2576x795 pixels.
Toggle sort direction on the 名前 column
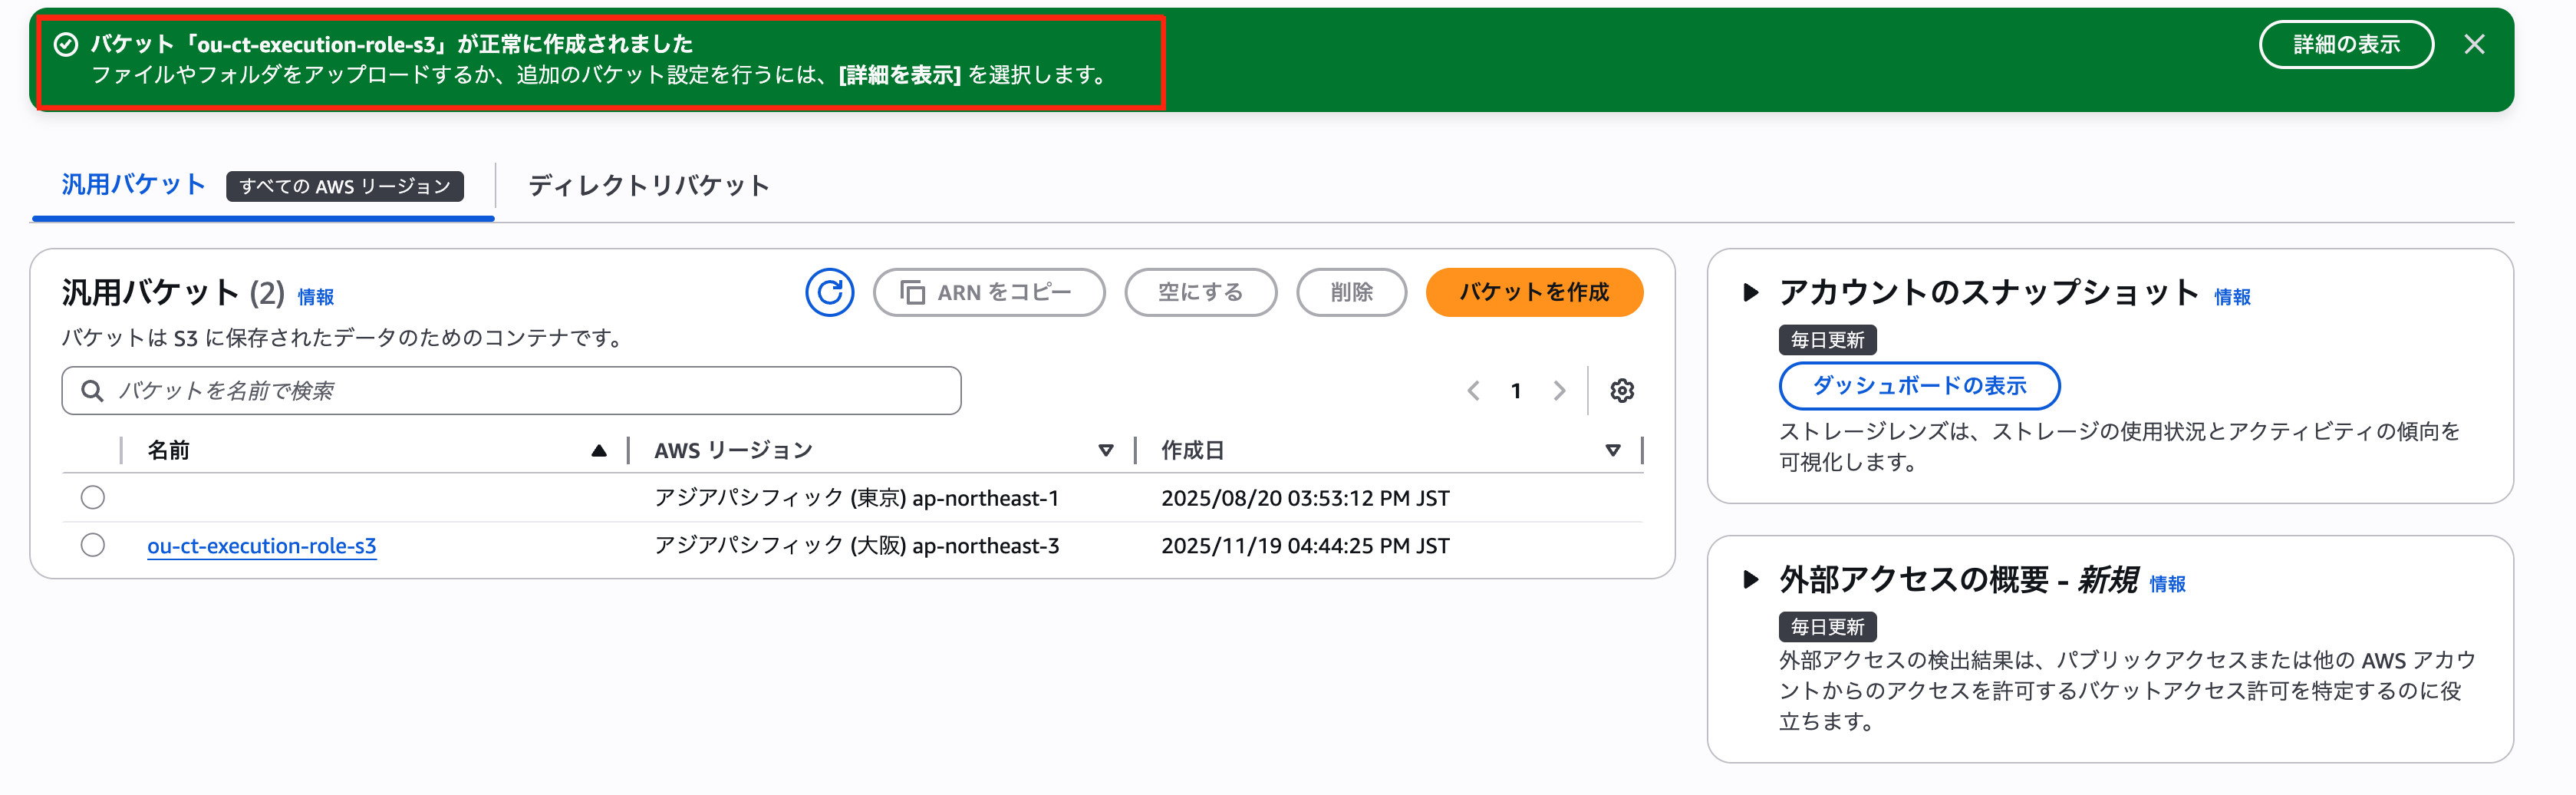[x=599, y=450]
